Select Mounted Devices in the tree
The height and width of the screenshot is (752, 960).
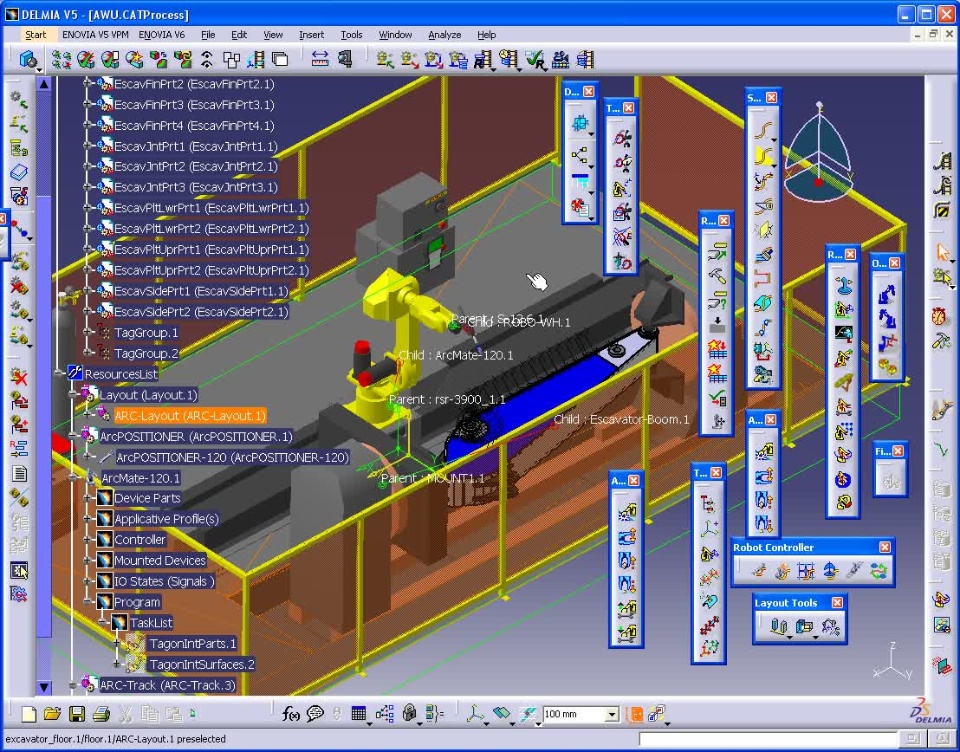160,560
